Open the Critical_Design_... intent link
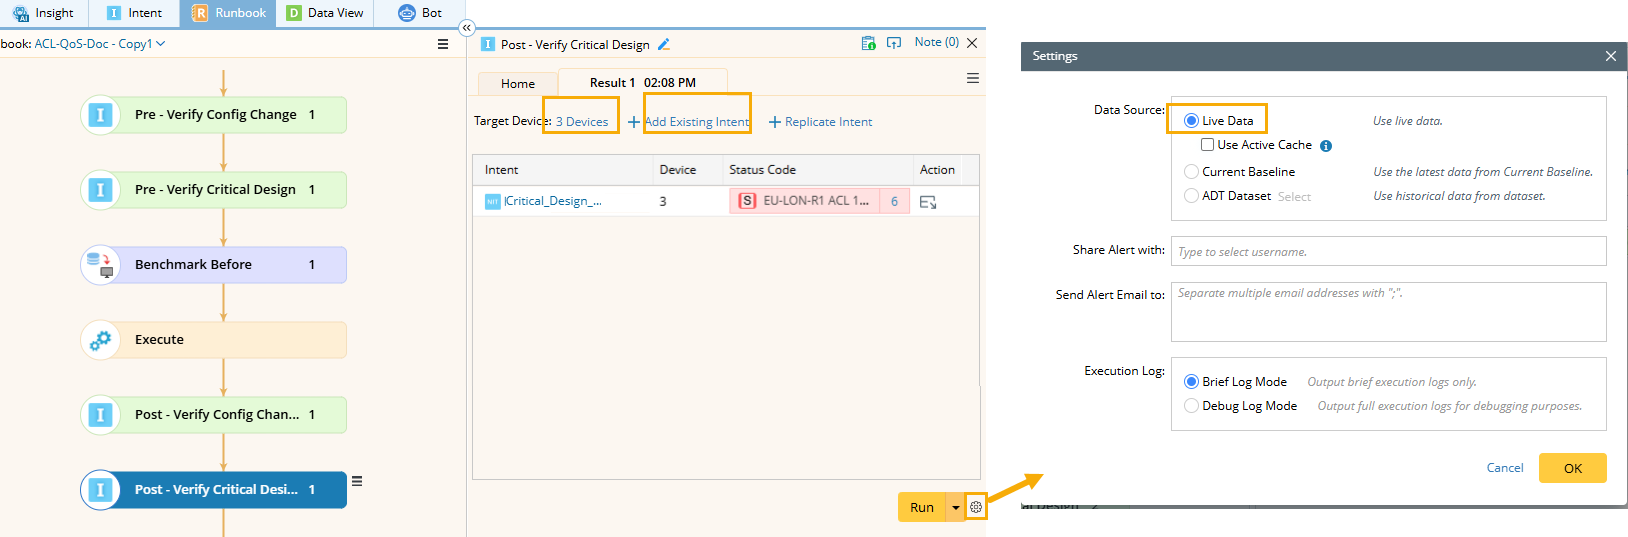Screen dimensions: 1628x537 pyautogui.click(x=553, y=201)
